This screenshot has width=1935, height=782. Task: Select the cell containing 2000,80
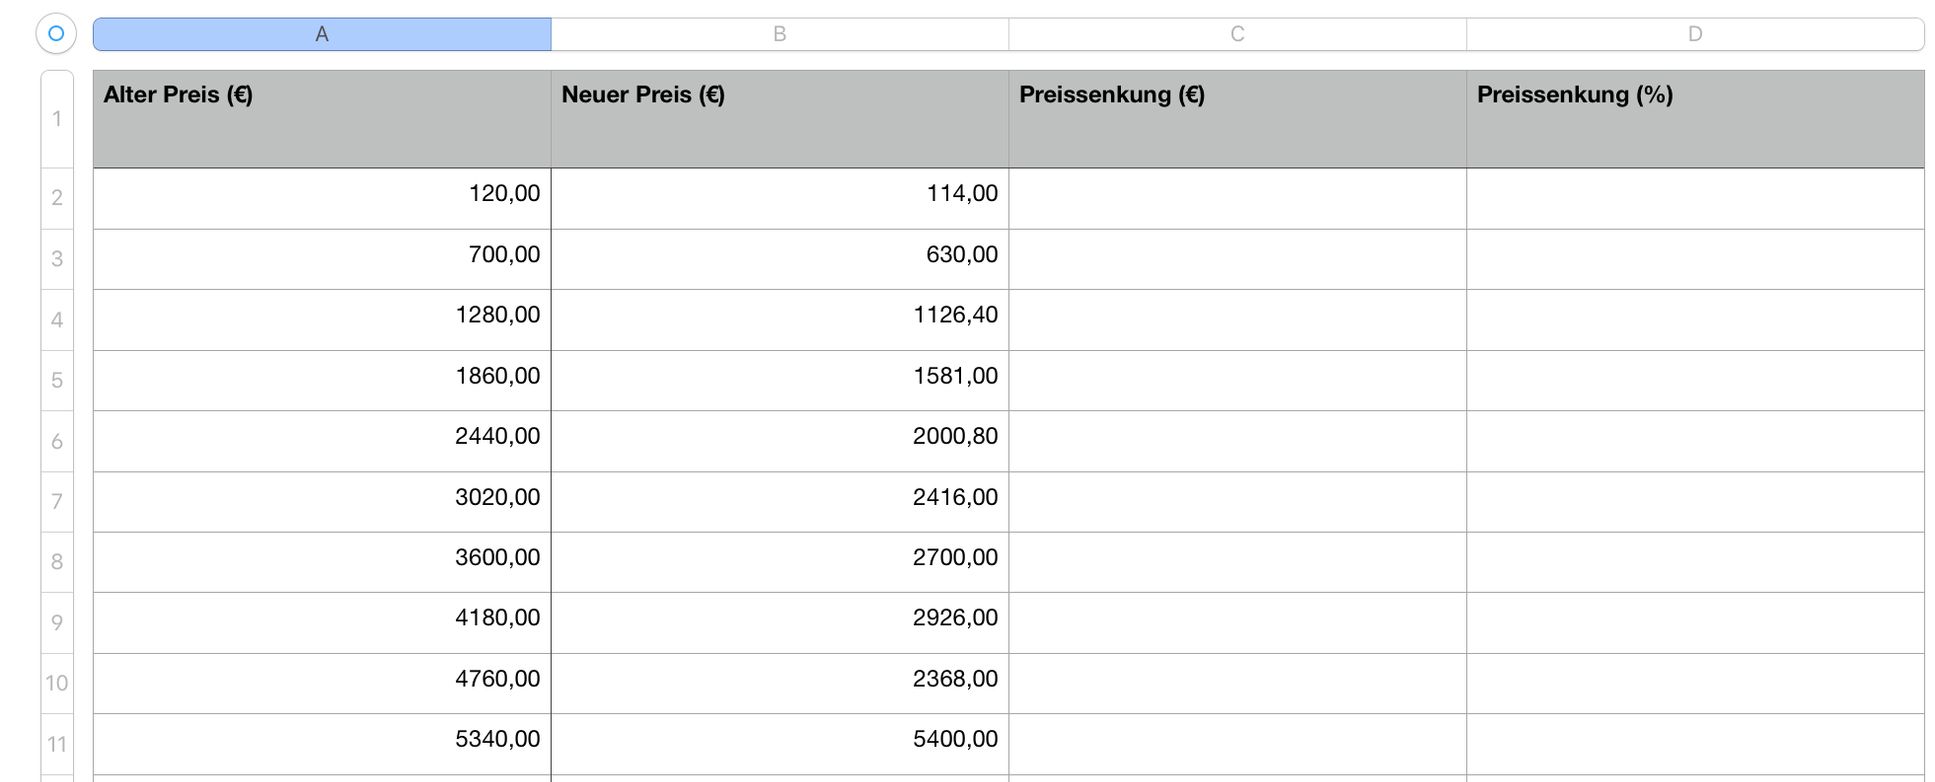[x=780, y=441]
